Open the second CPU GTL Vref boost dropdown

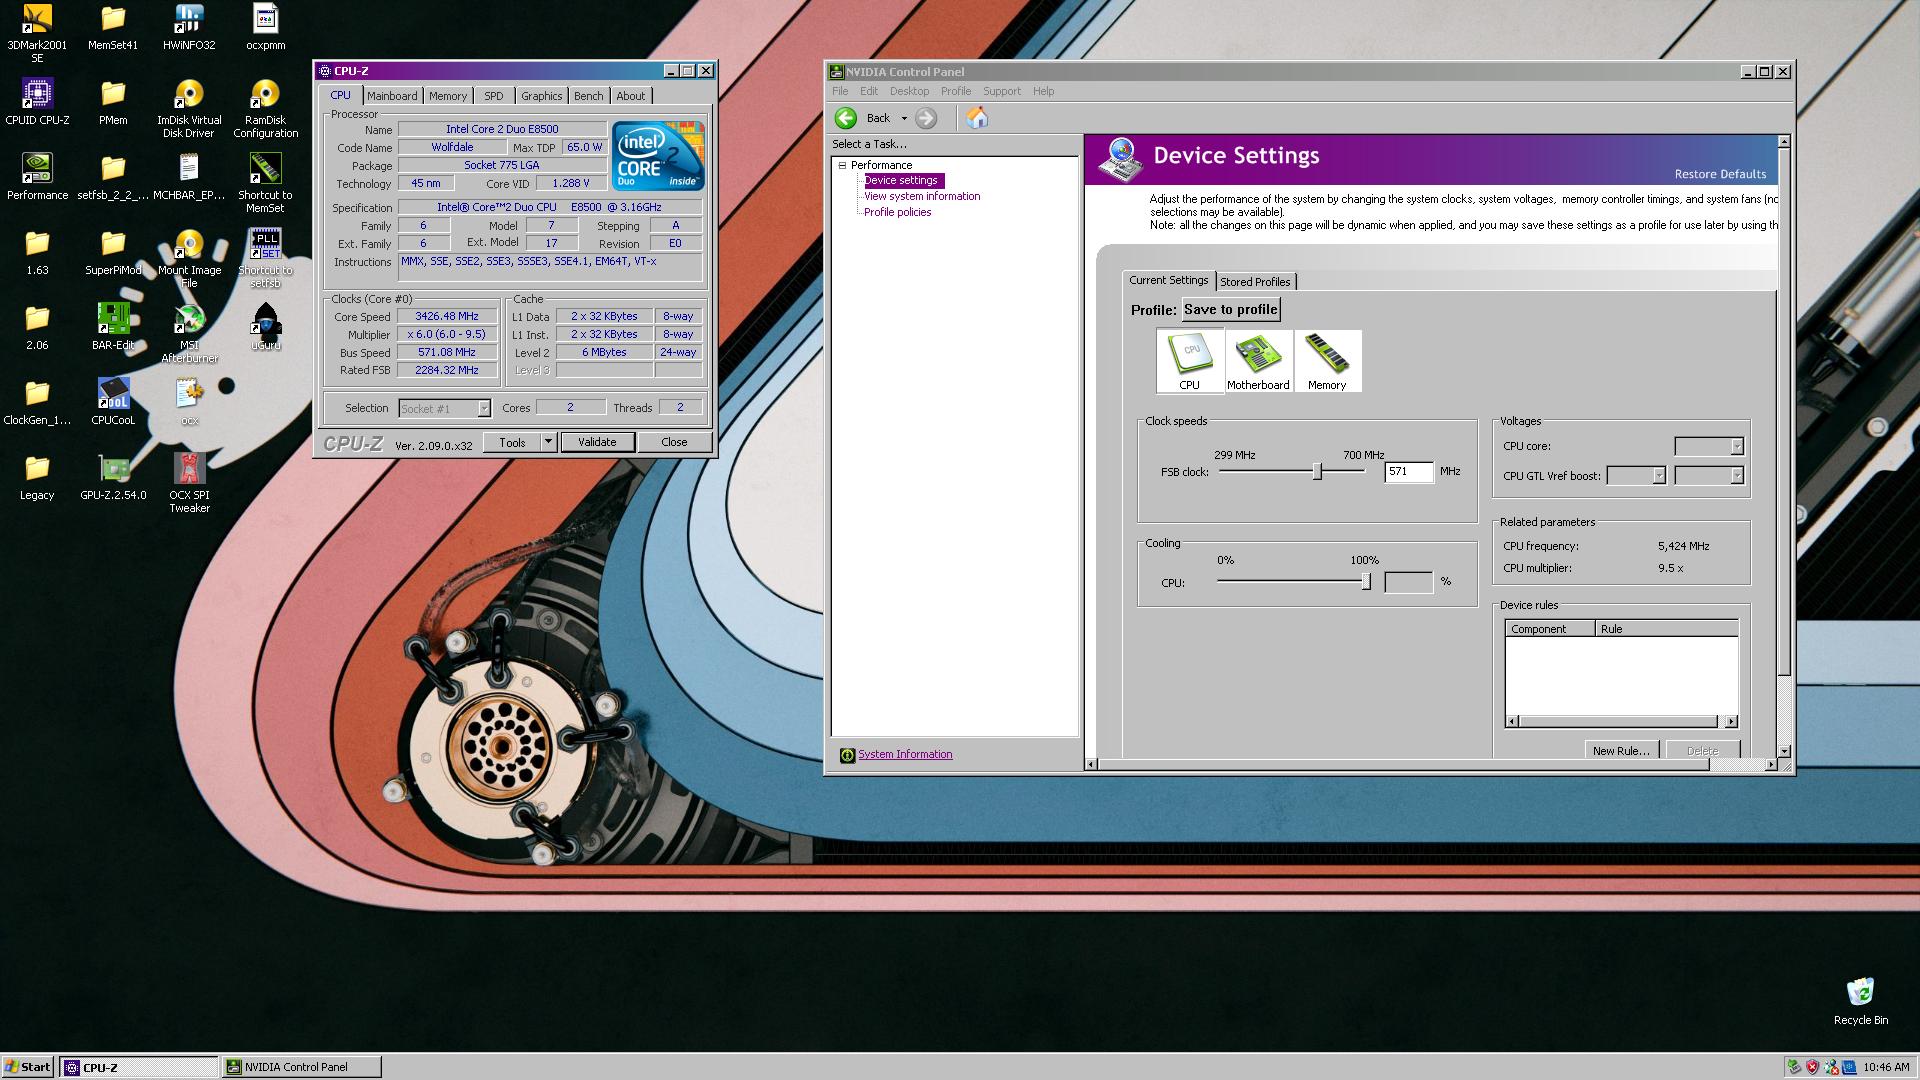[1736, 476]
